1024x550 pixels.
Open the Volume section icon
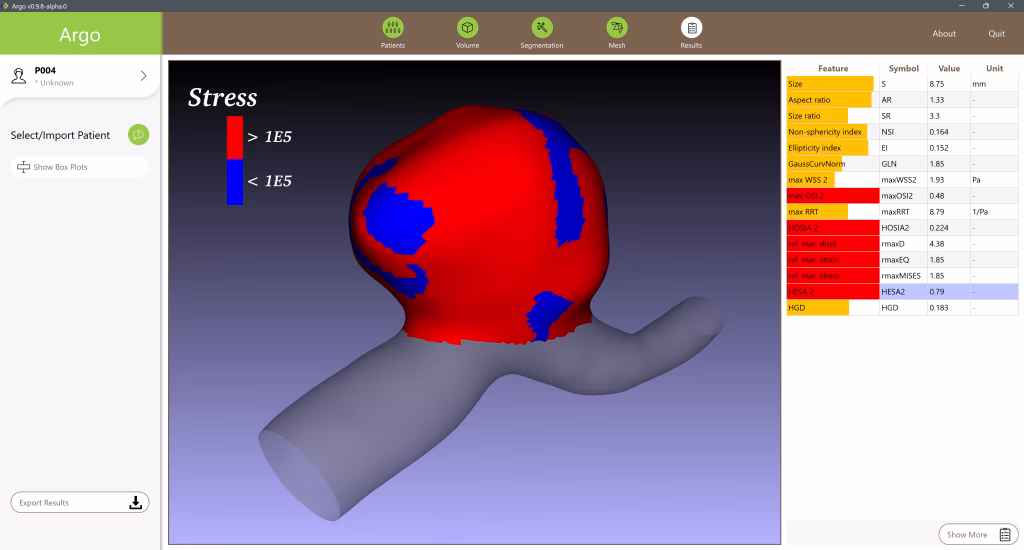467,27
